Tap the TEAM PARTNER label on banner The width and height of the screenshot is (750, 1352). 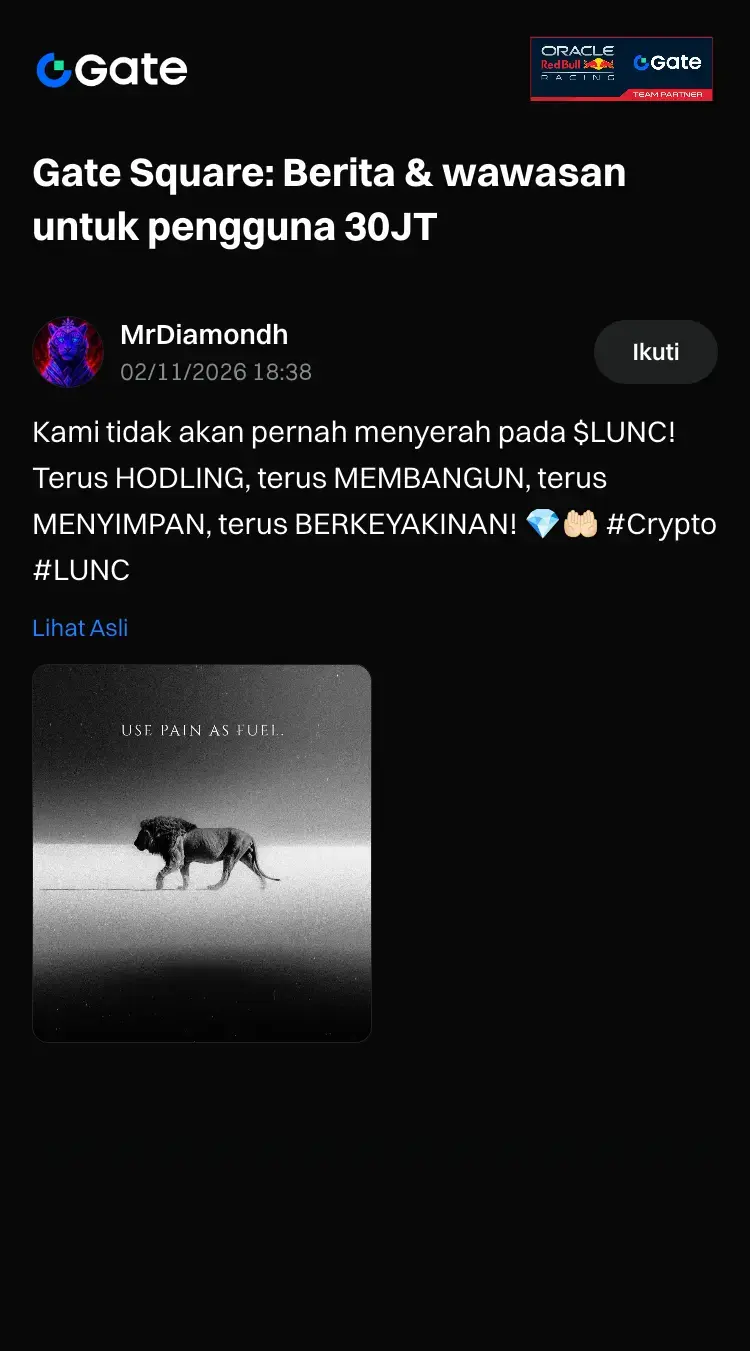(x=667, y=95)
